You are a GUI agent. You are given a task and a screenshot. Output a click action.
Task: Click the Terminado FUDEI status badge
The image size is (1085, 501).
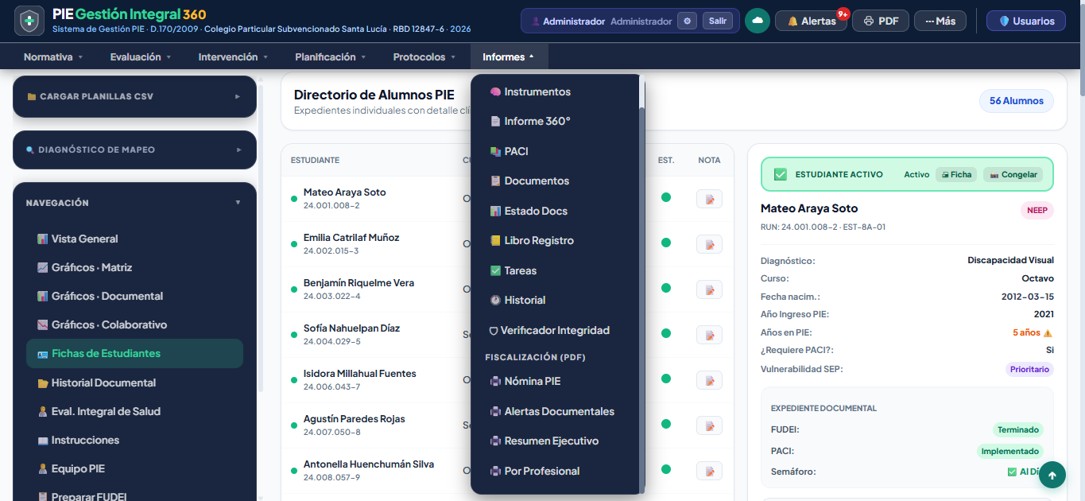pyautogui.click(x=1018, y=430)
